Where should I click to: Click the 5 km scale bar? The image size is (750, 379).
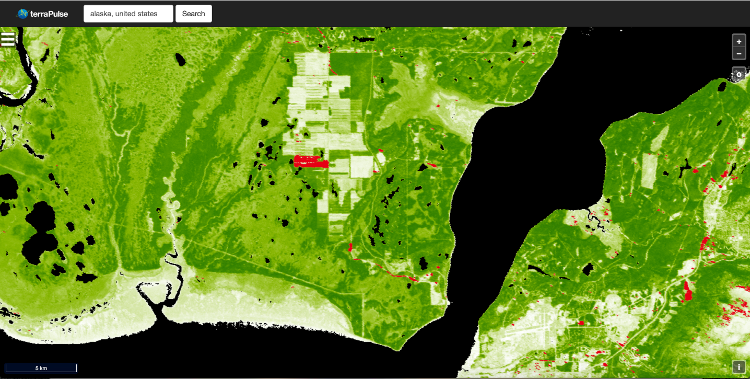click(x=41, y=368)
